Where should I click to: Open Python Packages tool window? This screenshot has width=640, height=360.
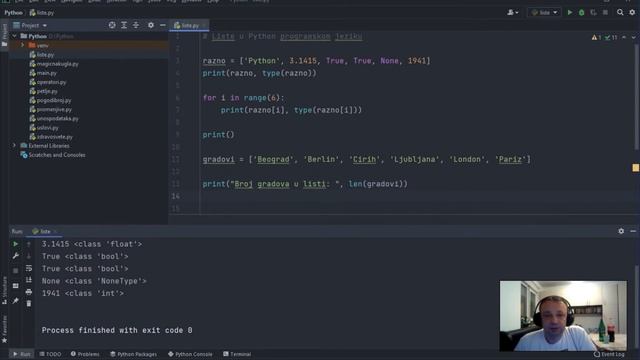point(133,354)
